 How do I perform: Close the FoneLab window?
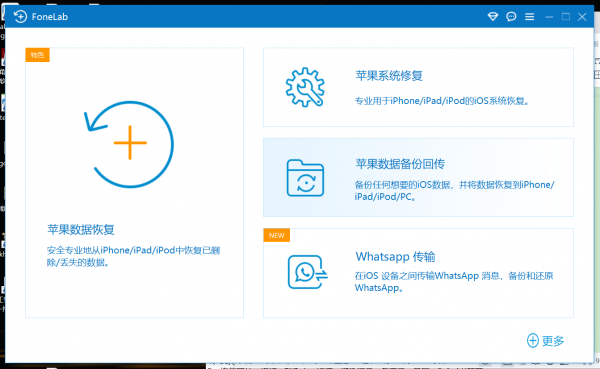[582, 16]
